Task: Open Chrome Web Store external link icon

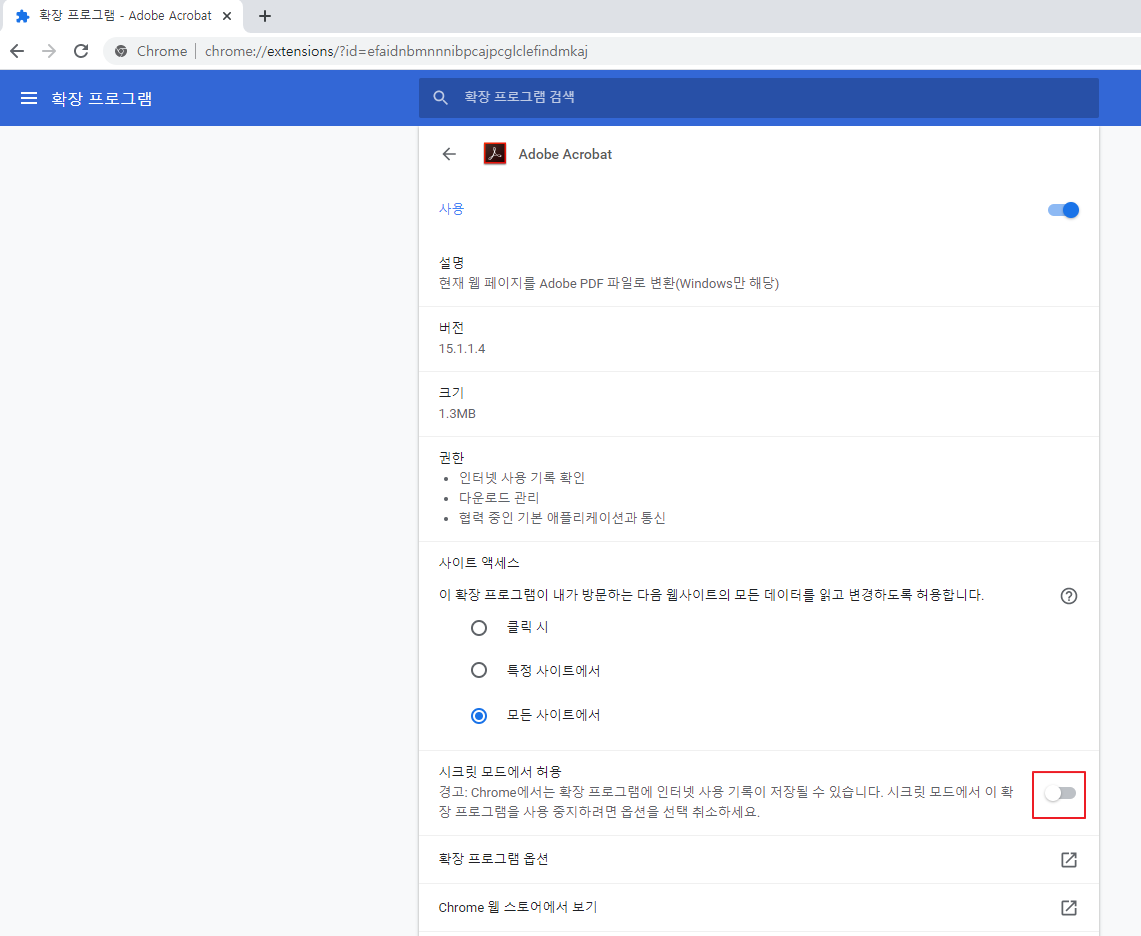Action: click(x=1068, y=908)
